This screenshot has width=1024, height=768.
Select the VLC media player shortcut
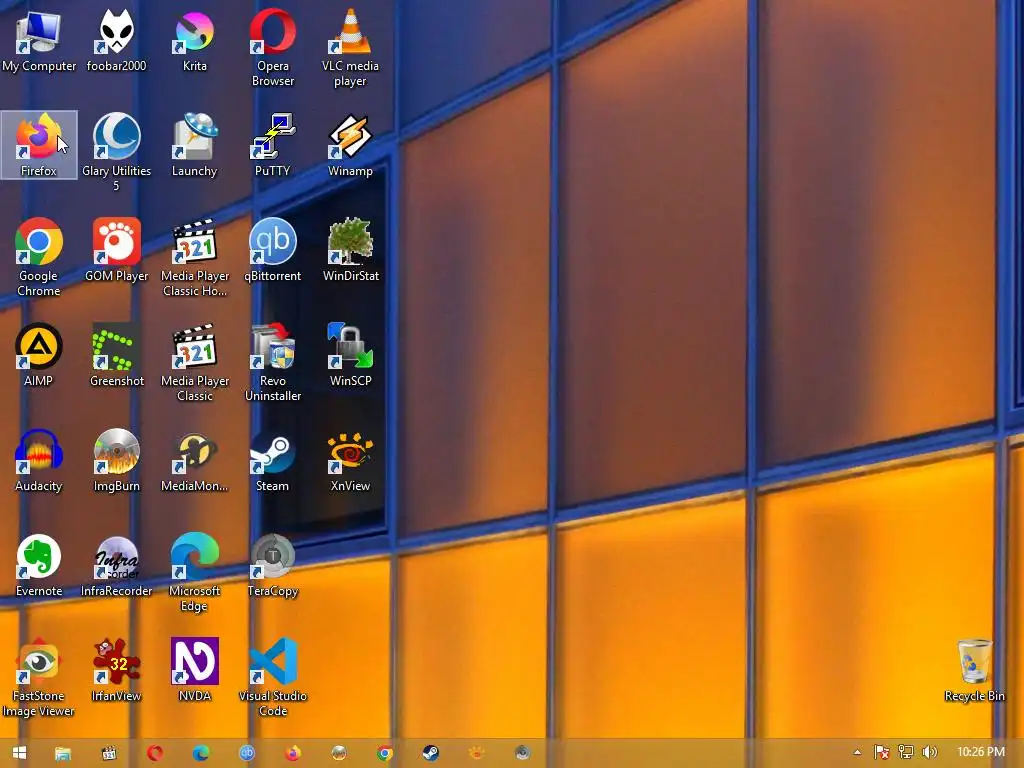(351, 48)
